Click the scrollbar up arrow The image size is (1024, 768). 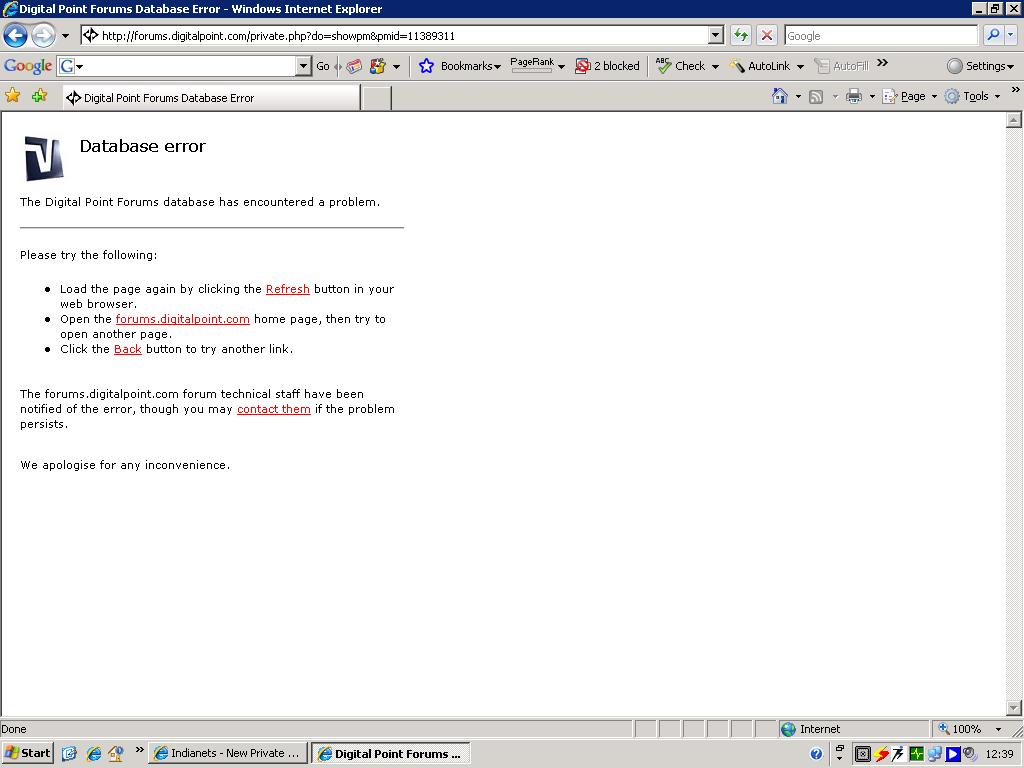[1014, 120]
